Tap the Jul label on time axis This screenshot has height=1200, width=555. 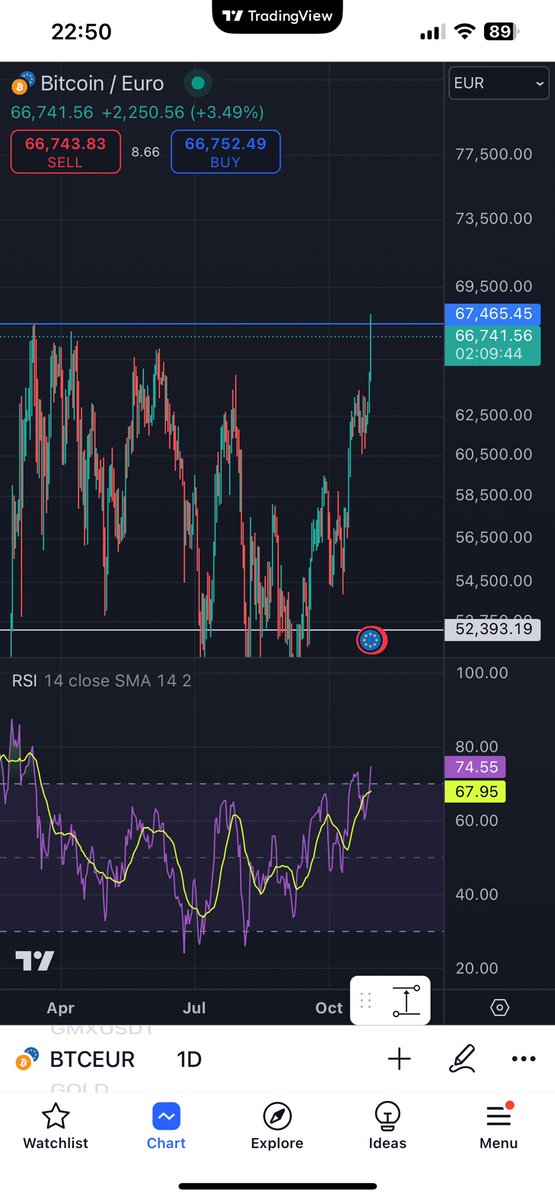point(194,1008)
